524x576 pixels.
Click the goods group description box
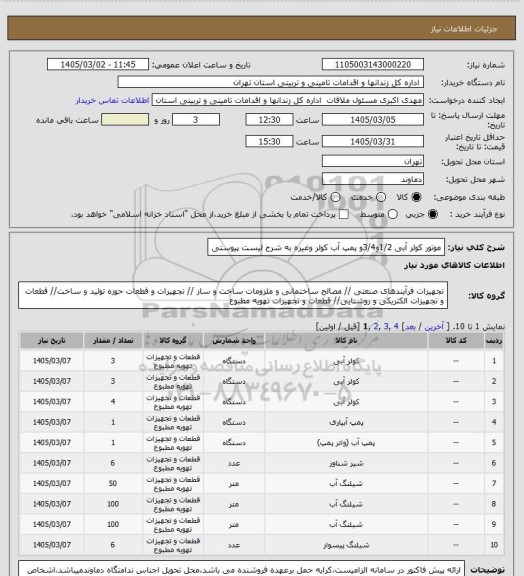pos(233,295)
